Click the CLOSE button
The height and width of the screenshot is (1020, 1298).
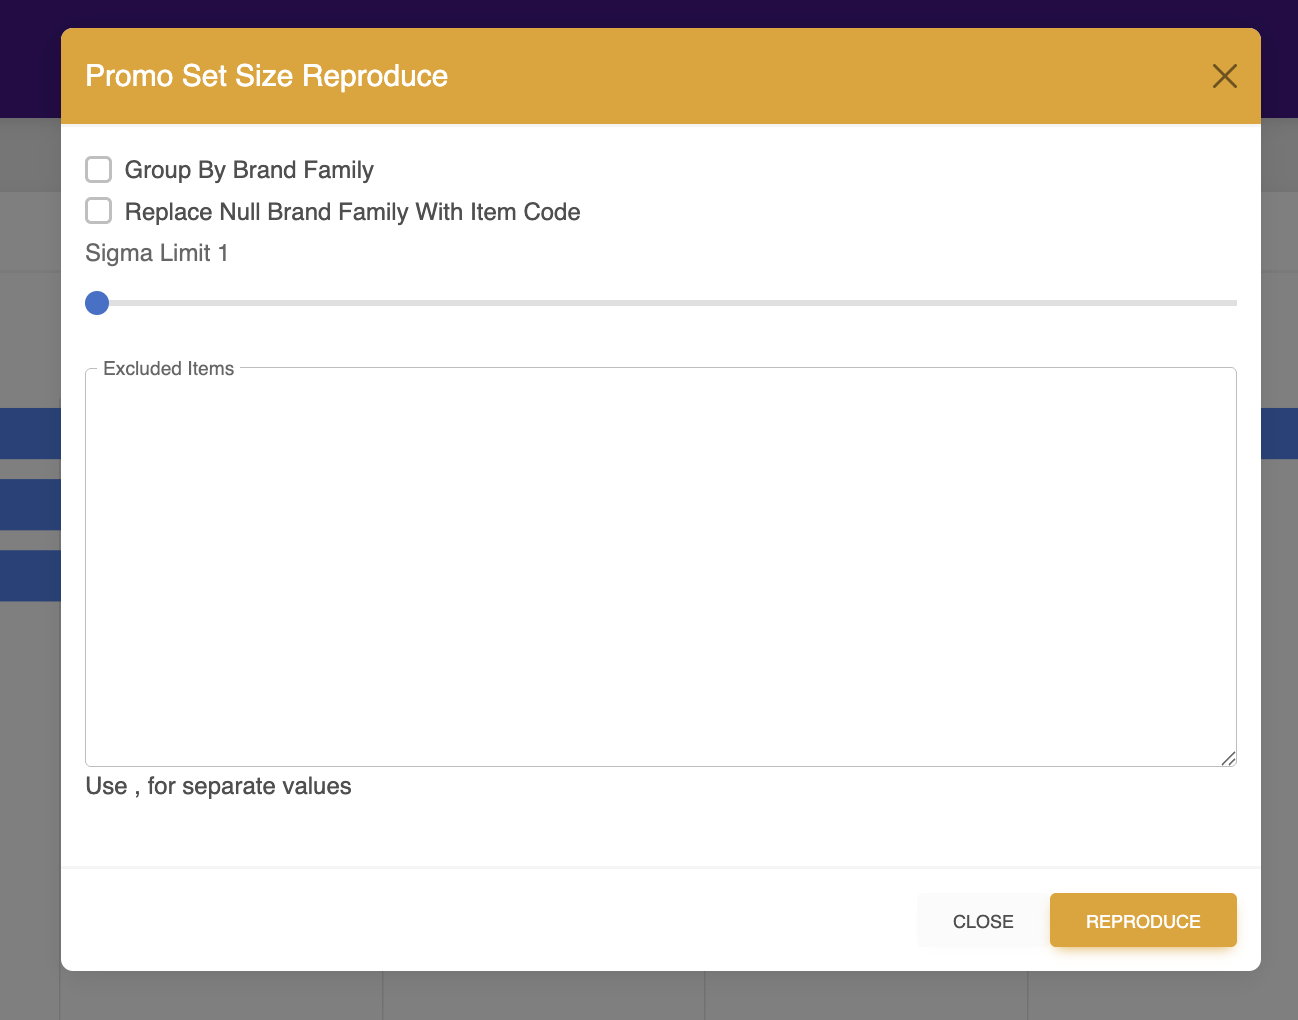983,921
